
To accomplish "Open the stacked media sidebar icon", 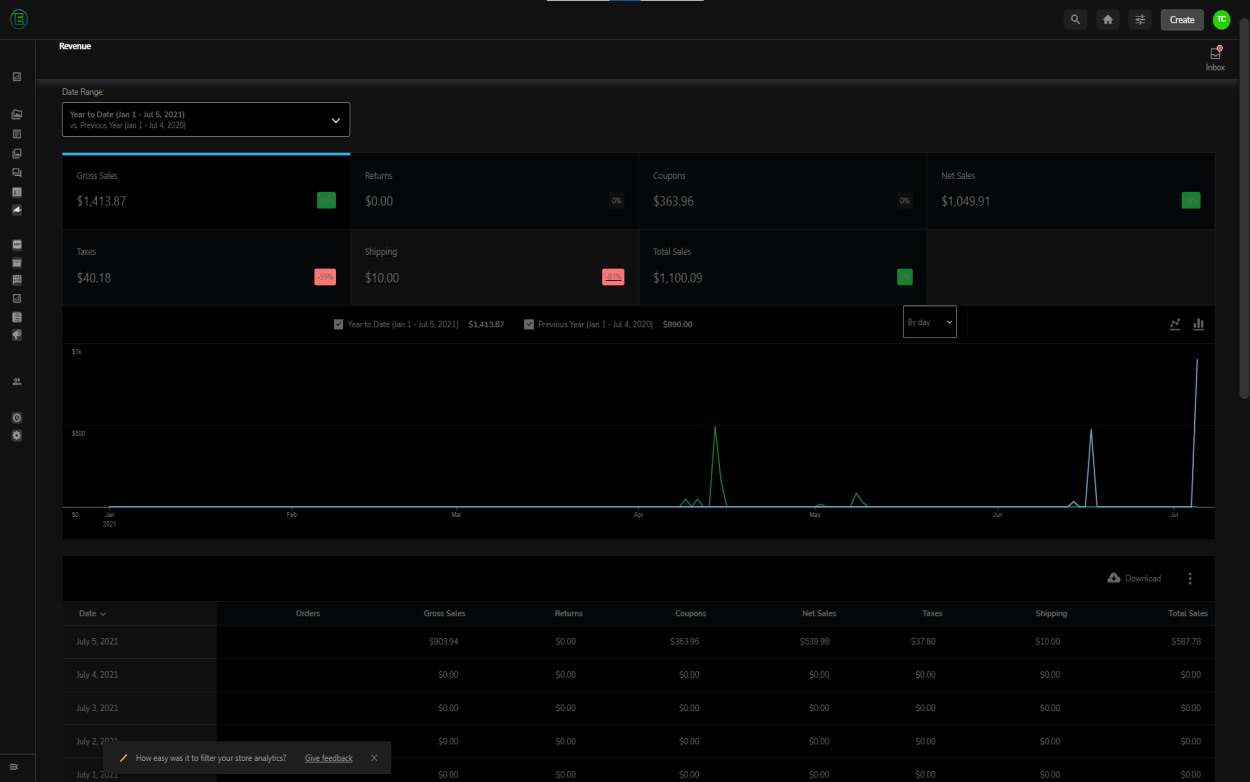I will click(17, 153).
